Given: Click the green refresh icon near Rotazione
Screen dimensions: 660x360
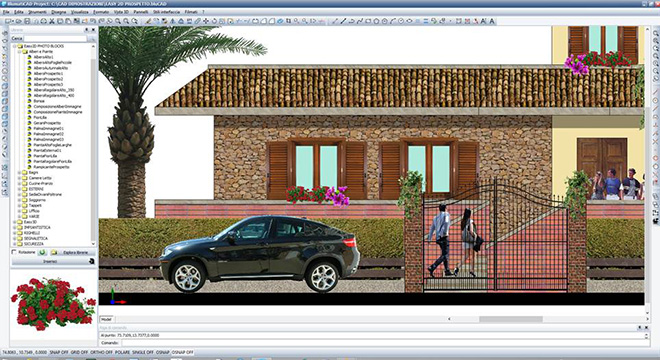Looking at the screenshot, I should 42,252.
